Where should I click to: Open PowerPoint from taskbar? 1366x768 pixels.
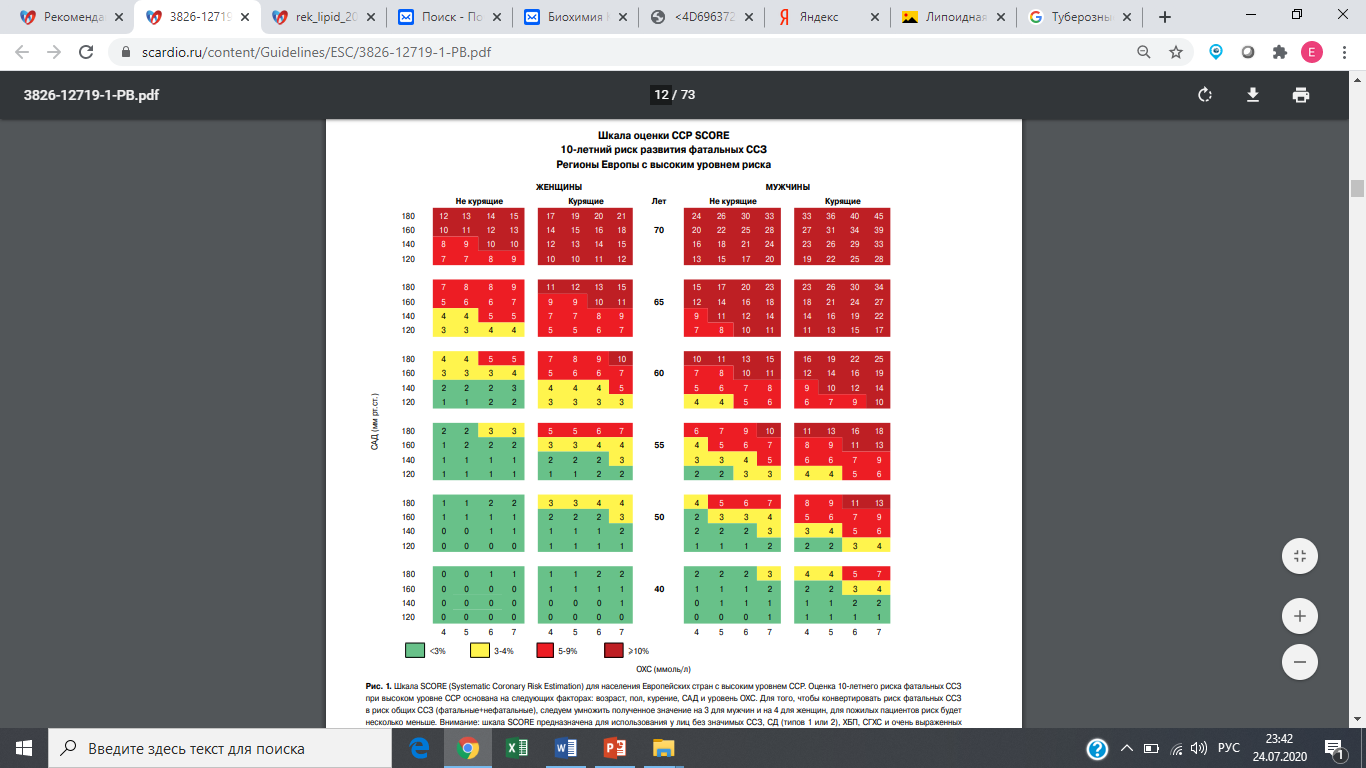(x=614, y=748)
